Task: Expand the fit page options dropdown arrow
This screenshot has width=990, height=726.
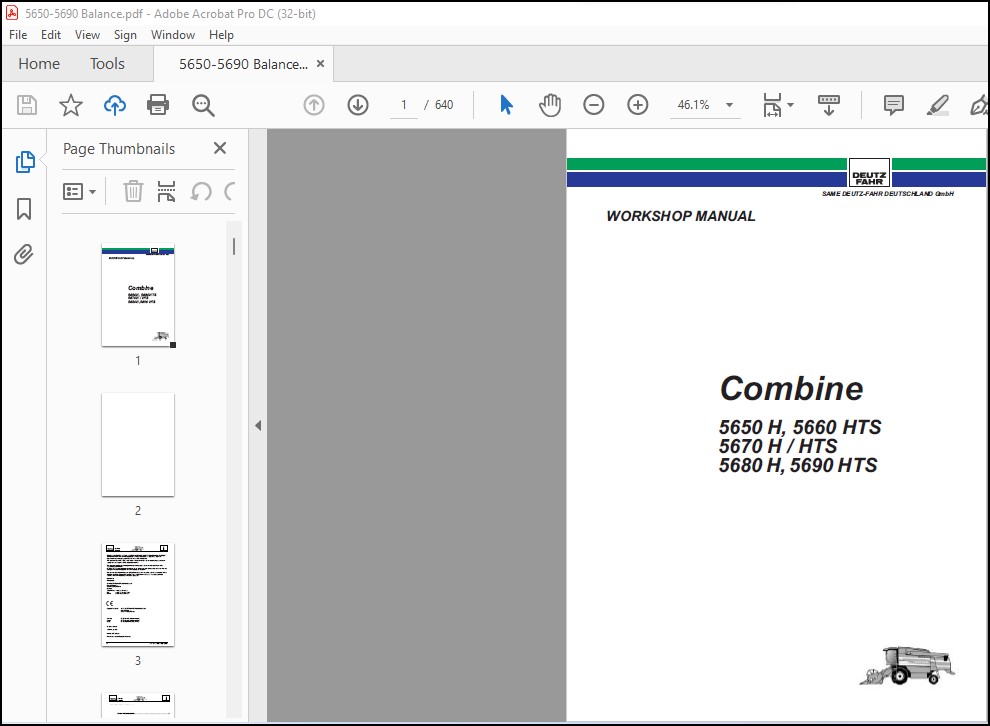Action: pos(790,105)
